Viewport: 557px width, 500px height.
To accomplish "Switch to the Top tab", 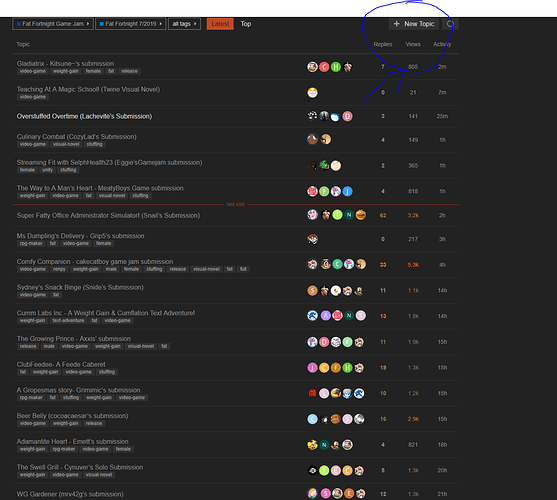I will pos(246,24).
